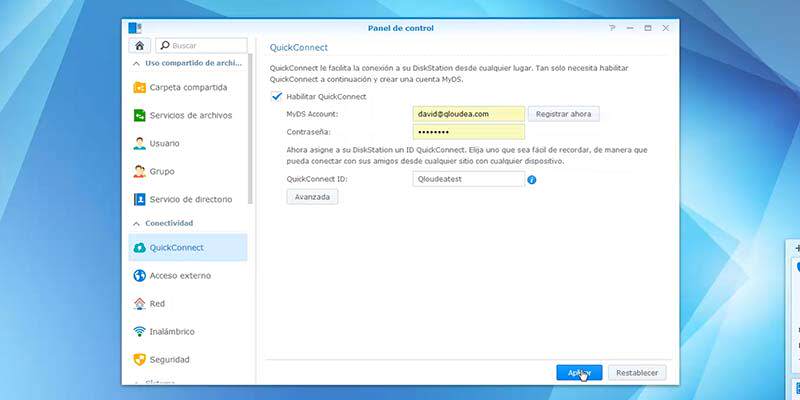Click the MyDS Account email field

click(x=468, y=114)
